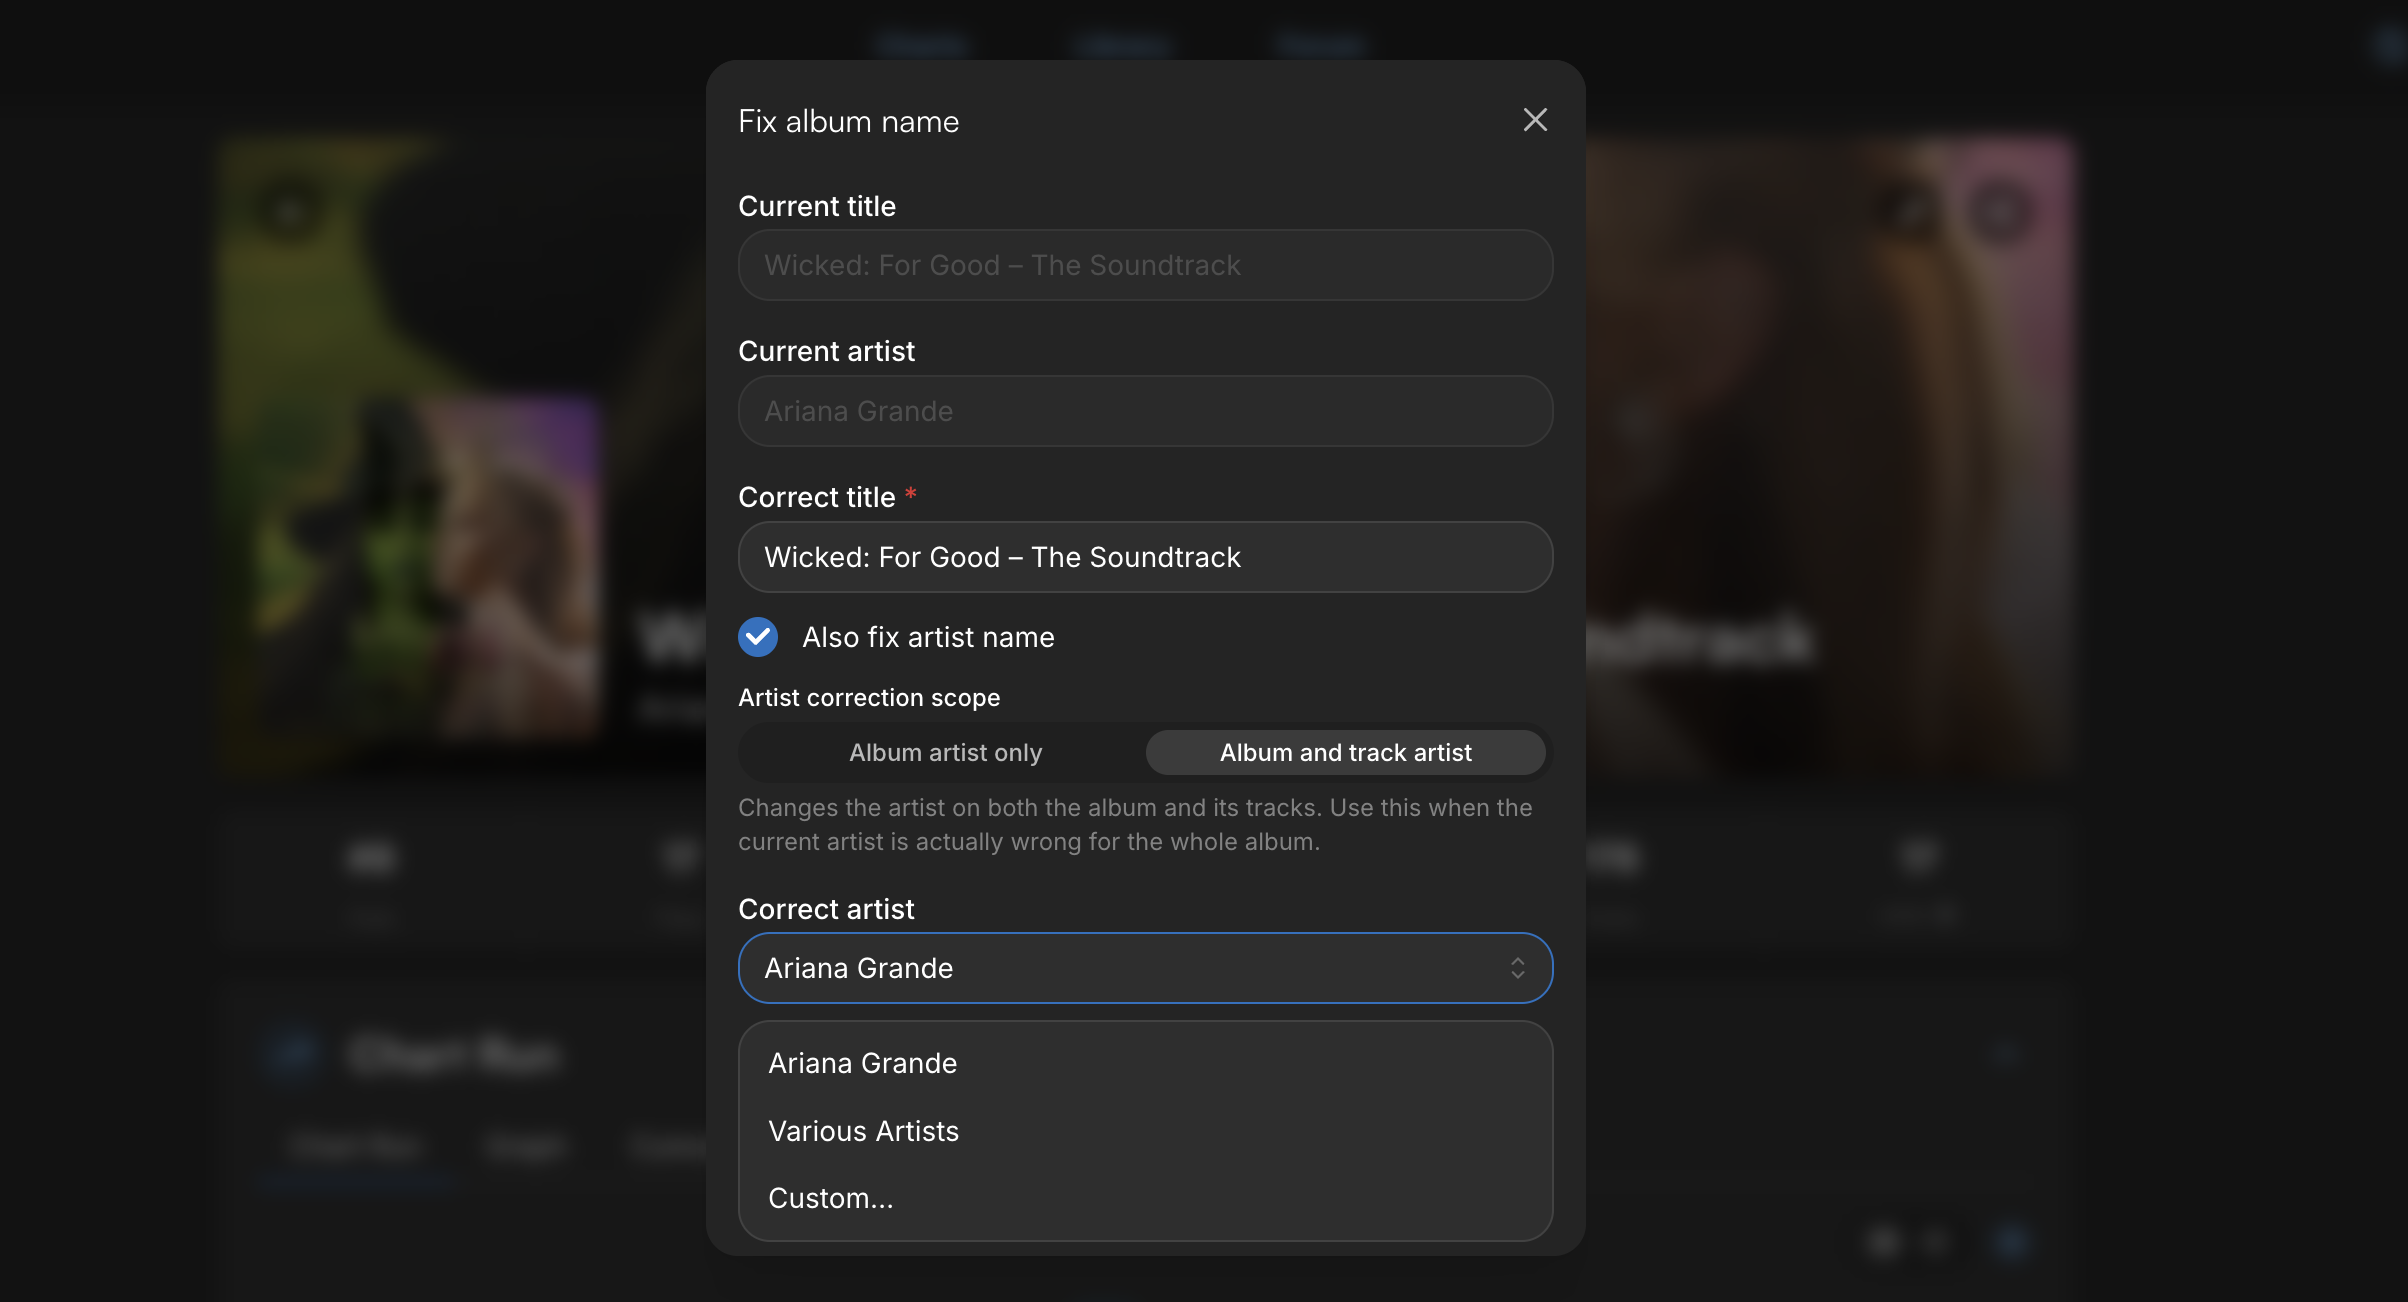This screenshot has width=2408, height=1302.
Task: Click the Correct title input field
Action: 1145,557
